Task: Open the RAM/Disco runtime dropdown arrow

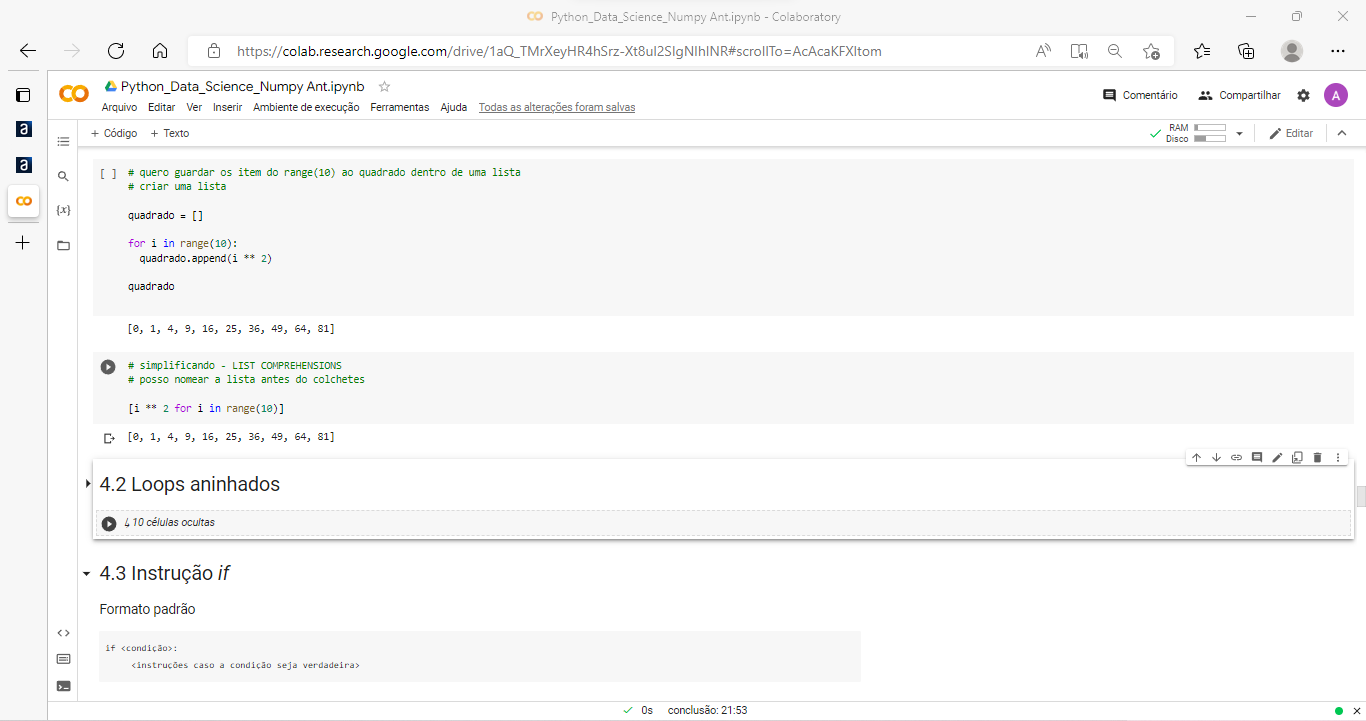Action: pos(1239,133)
